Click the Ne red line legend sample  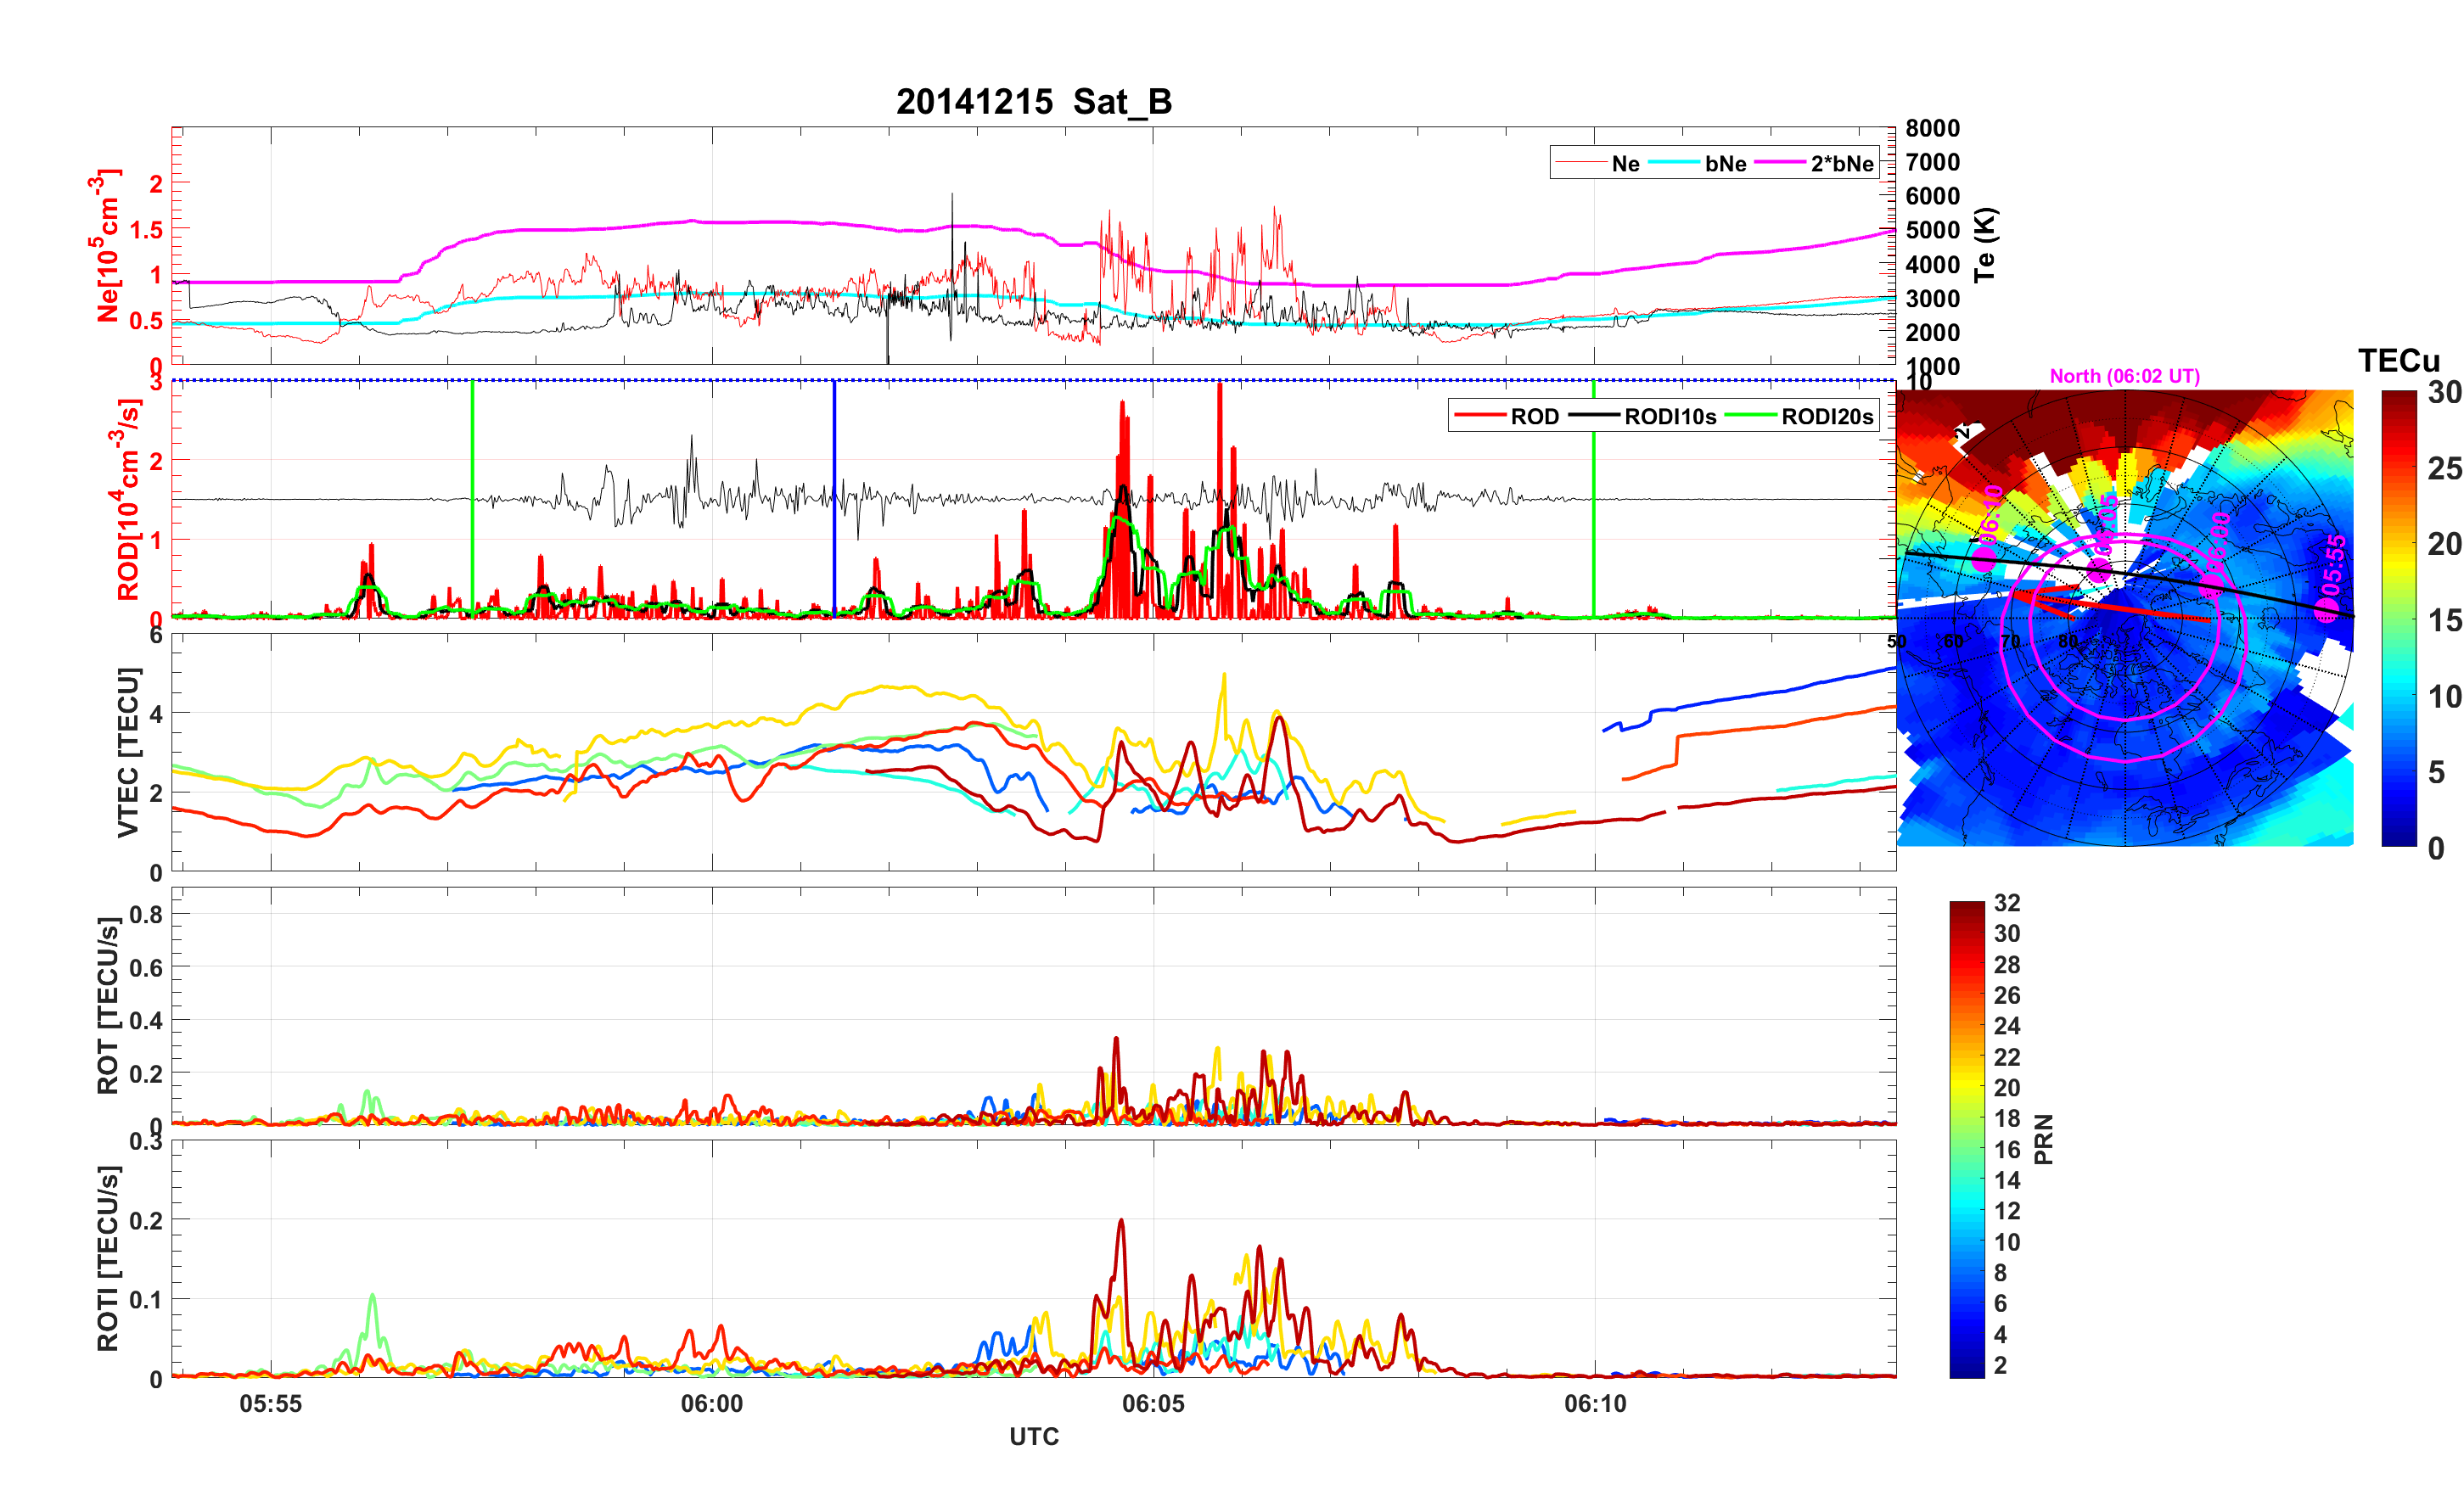click(1581, 163)
